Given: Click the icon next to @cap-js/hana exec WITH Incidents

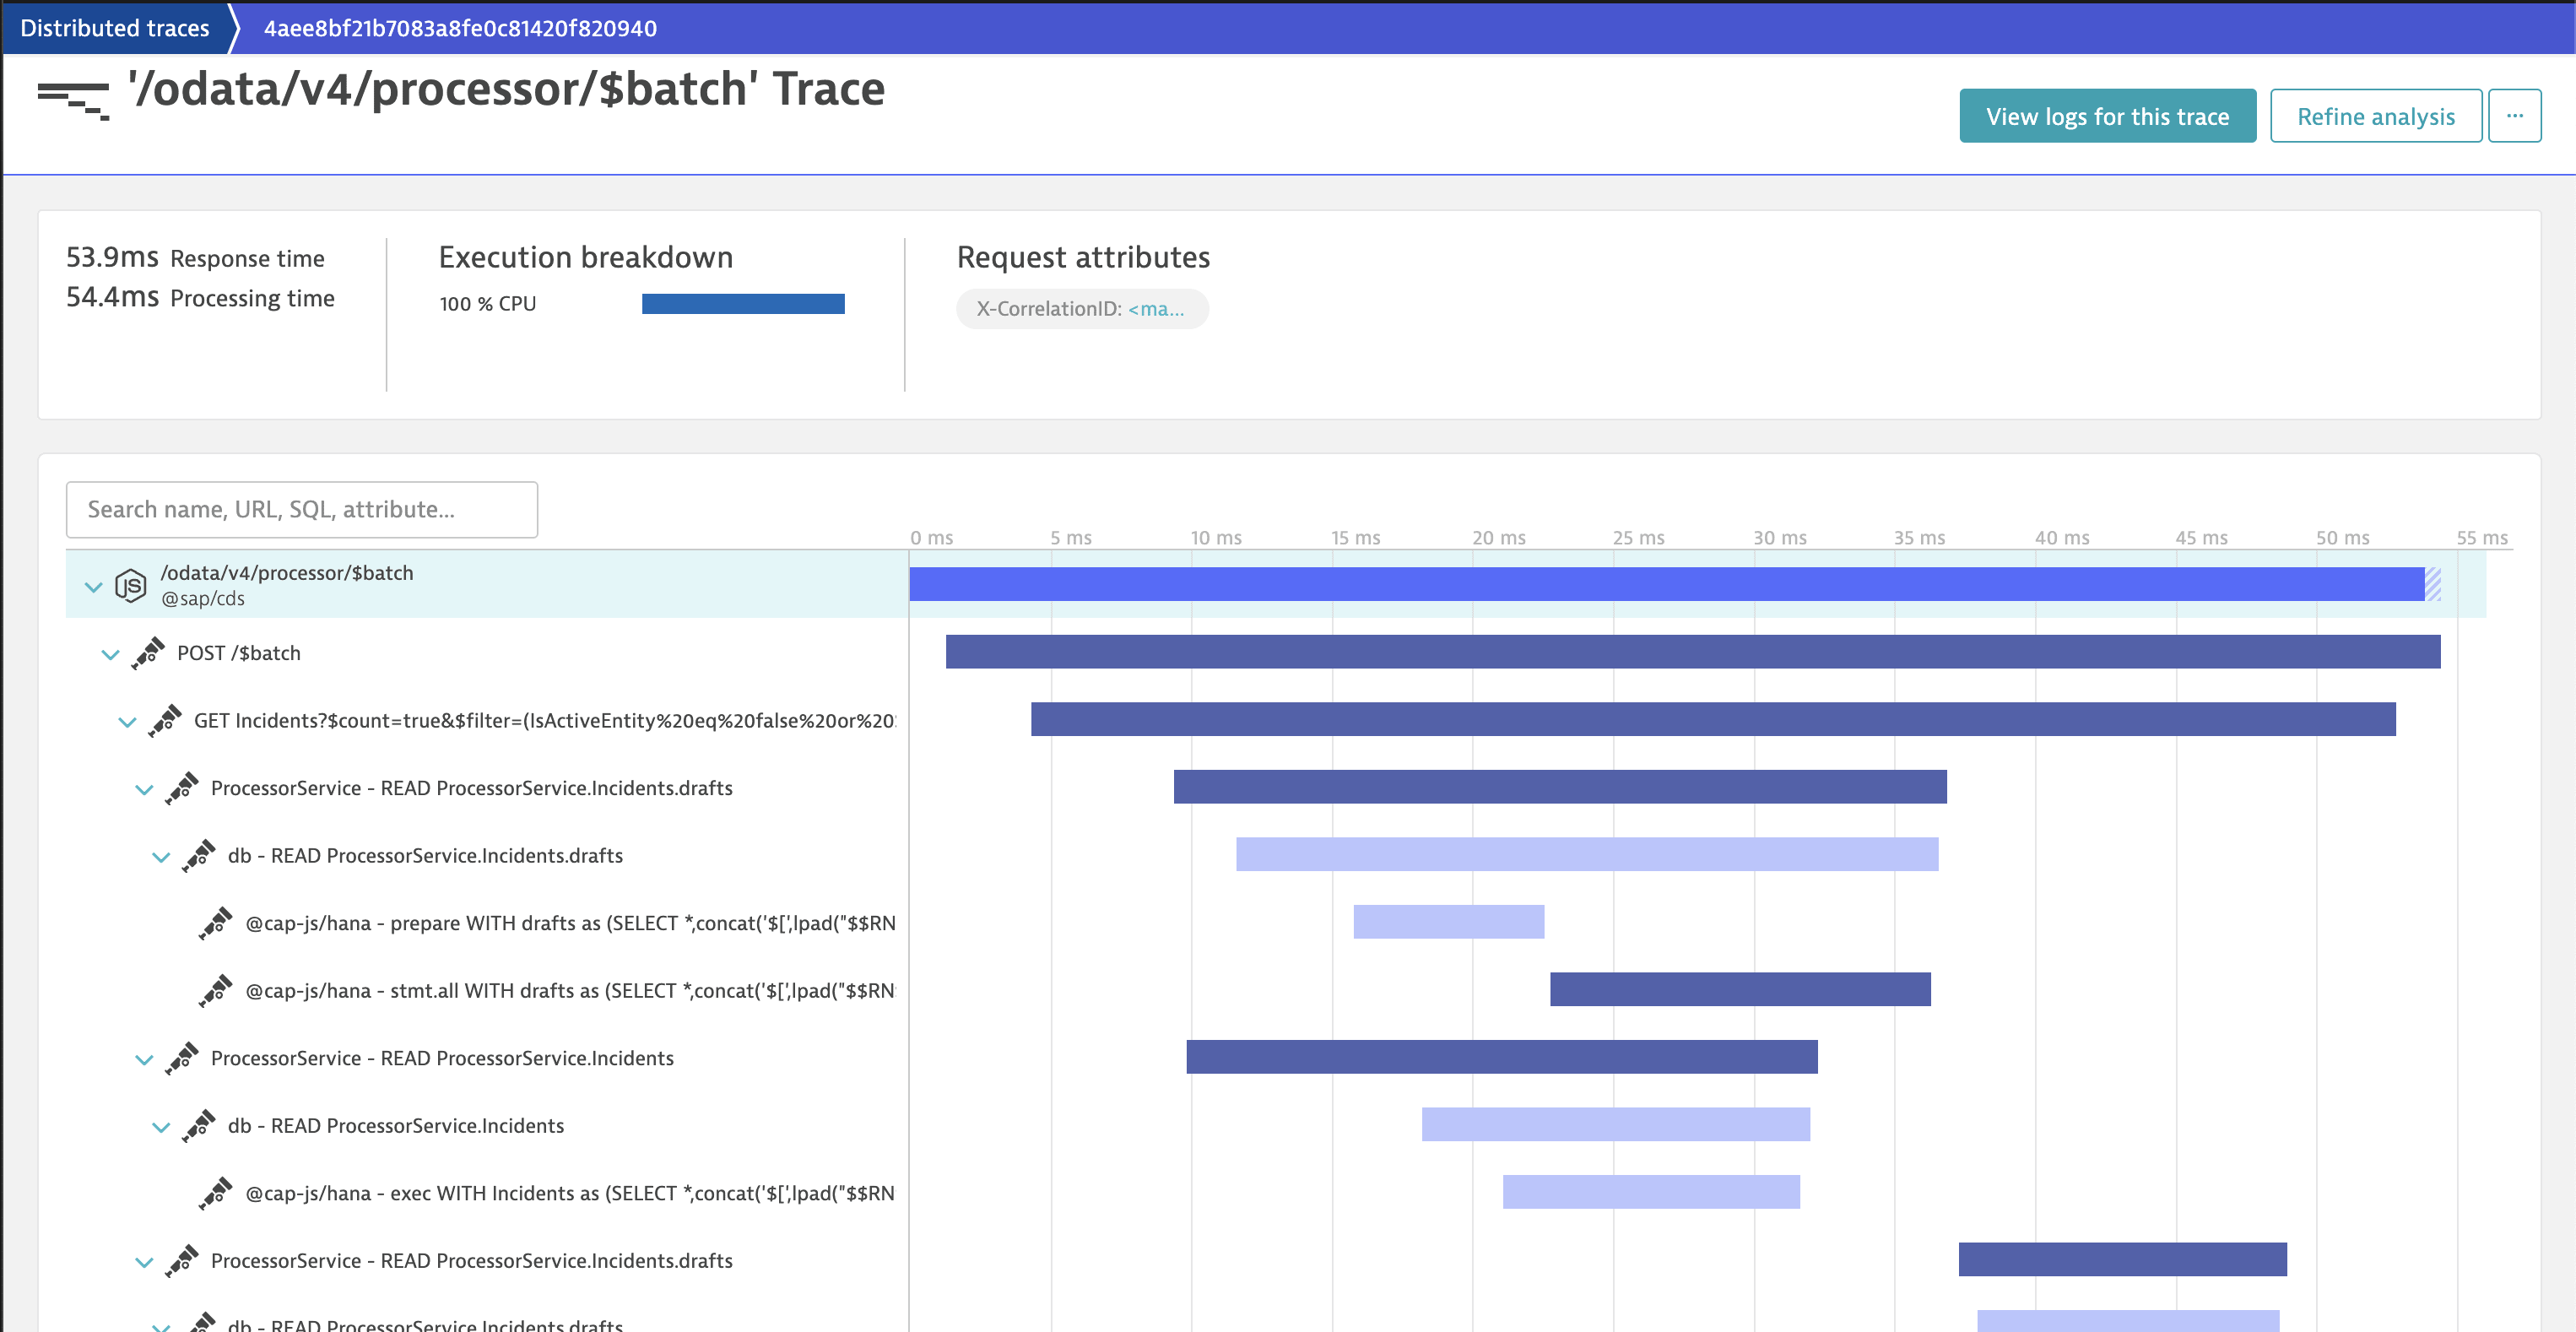Looking at the screenshot, I should (217, 1192).
